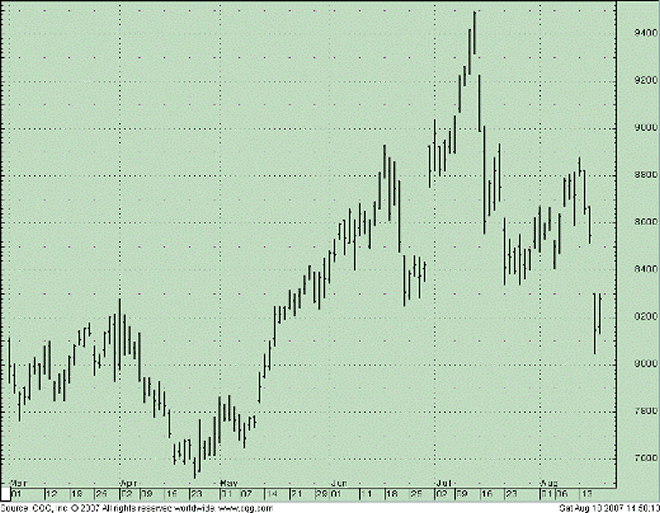Click the 8400 price axis label
660x513 pixels.
pyautogui.click(x=645, y=269)
